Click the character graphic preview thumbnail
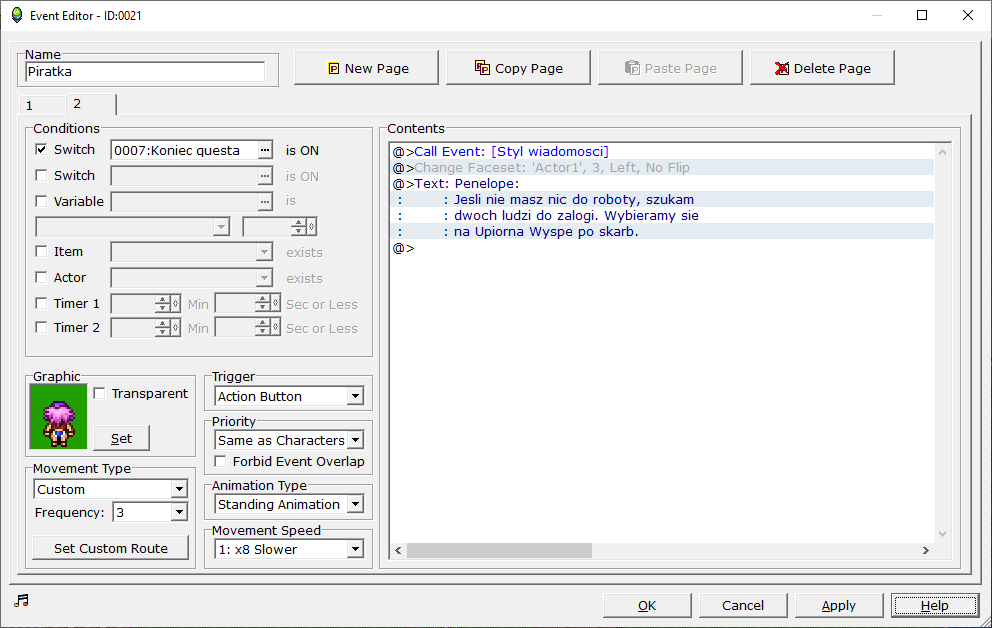Screen dimensions: 992x628 pos(58,416)
